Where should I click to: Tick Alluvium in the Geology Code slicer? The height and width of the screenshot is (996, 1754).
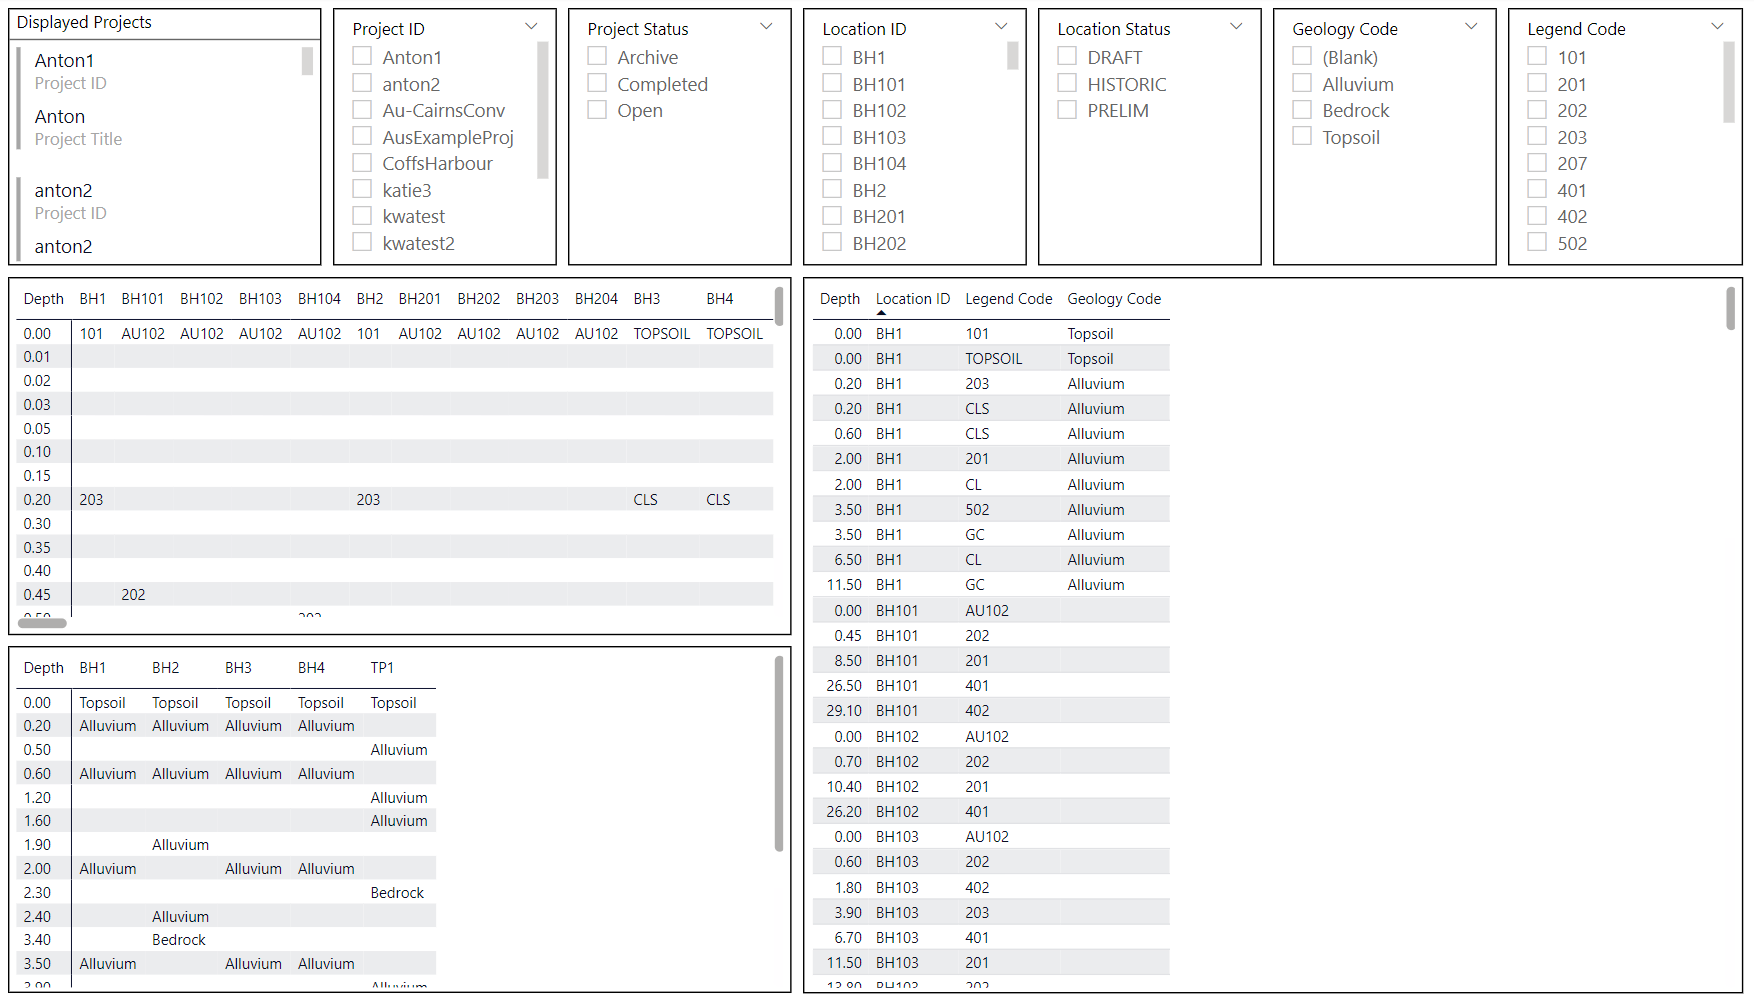tap(1302, 84)
